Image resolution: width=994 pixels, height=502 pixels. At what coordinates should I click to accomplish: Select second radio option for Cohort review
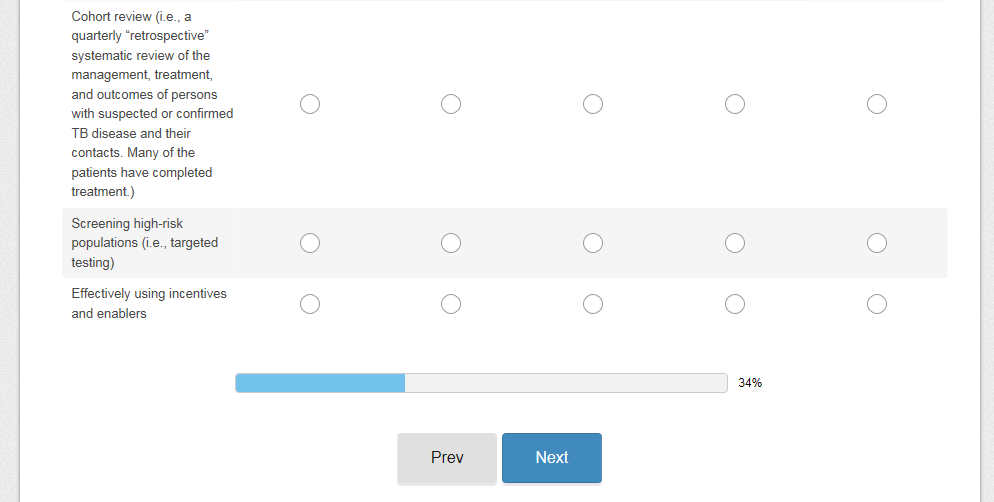pyautogui.click(x=451, y=104)
